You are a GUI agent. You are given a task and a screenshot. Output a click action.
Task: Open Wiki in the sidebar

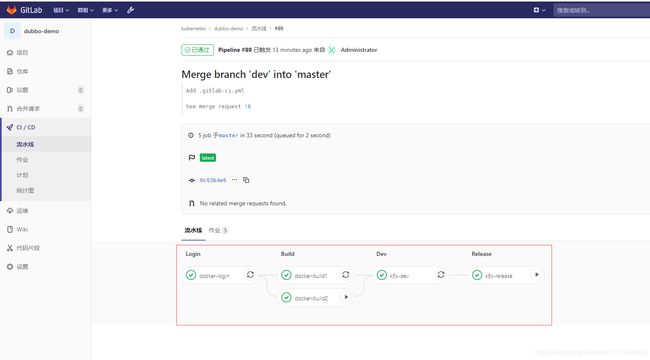pyautogui.click(x=22, y=229)
